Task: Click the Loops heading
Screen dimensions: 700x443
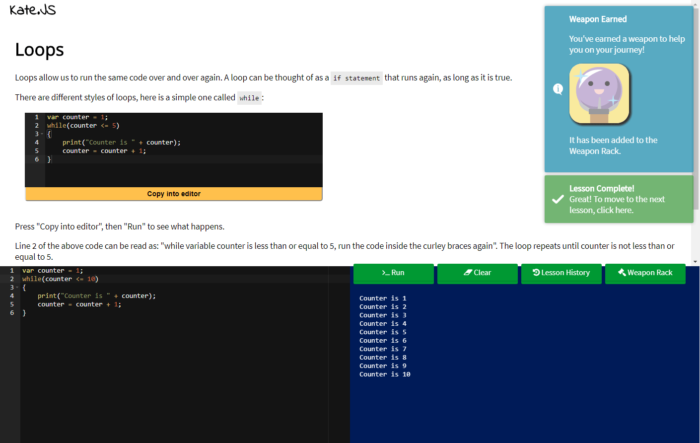Action: (x=40, y=49)
